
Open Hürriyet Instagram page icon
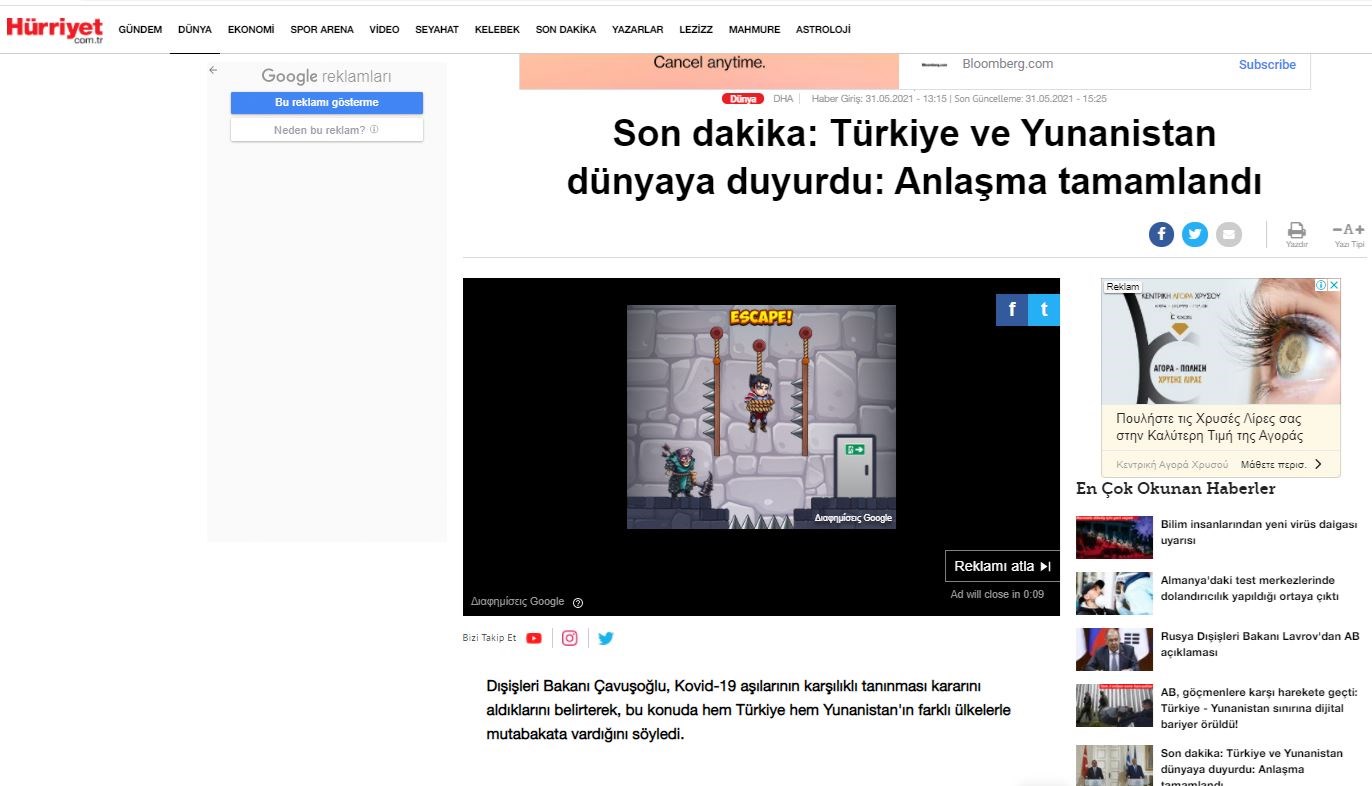[569, 638]
